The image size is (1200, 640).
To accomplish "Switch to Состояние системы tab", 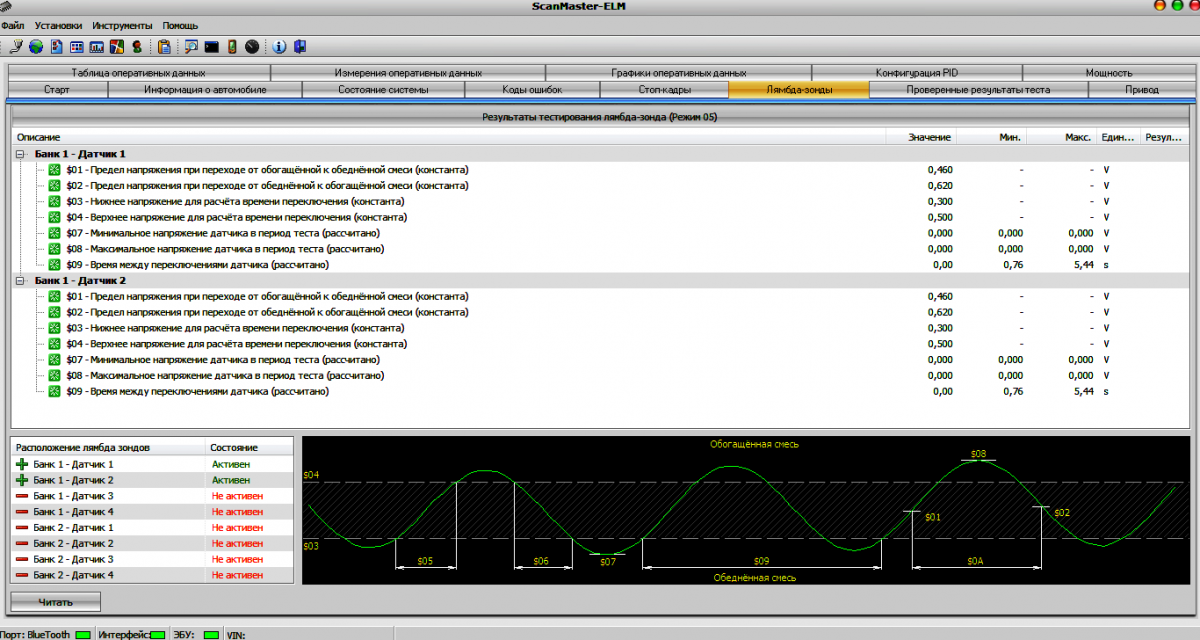I will (x=383, y=90).
